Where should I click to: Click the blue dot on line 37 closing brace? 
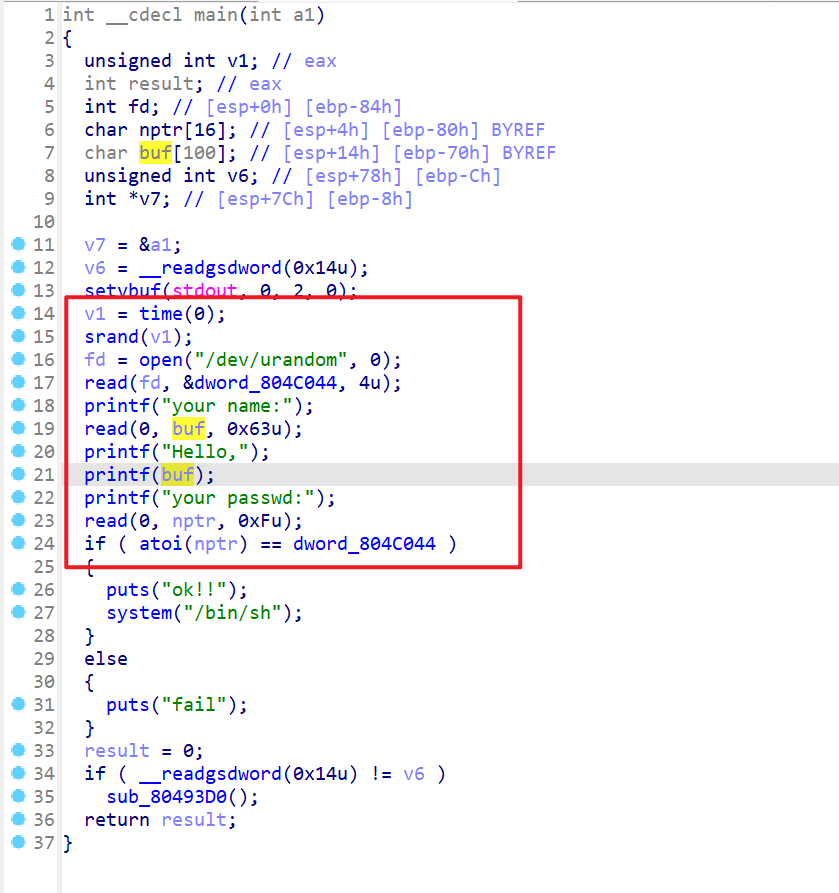(x=18, y=843)
